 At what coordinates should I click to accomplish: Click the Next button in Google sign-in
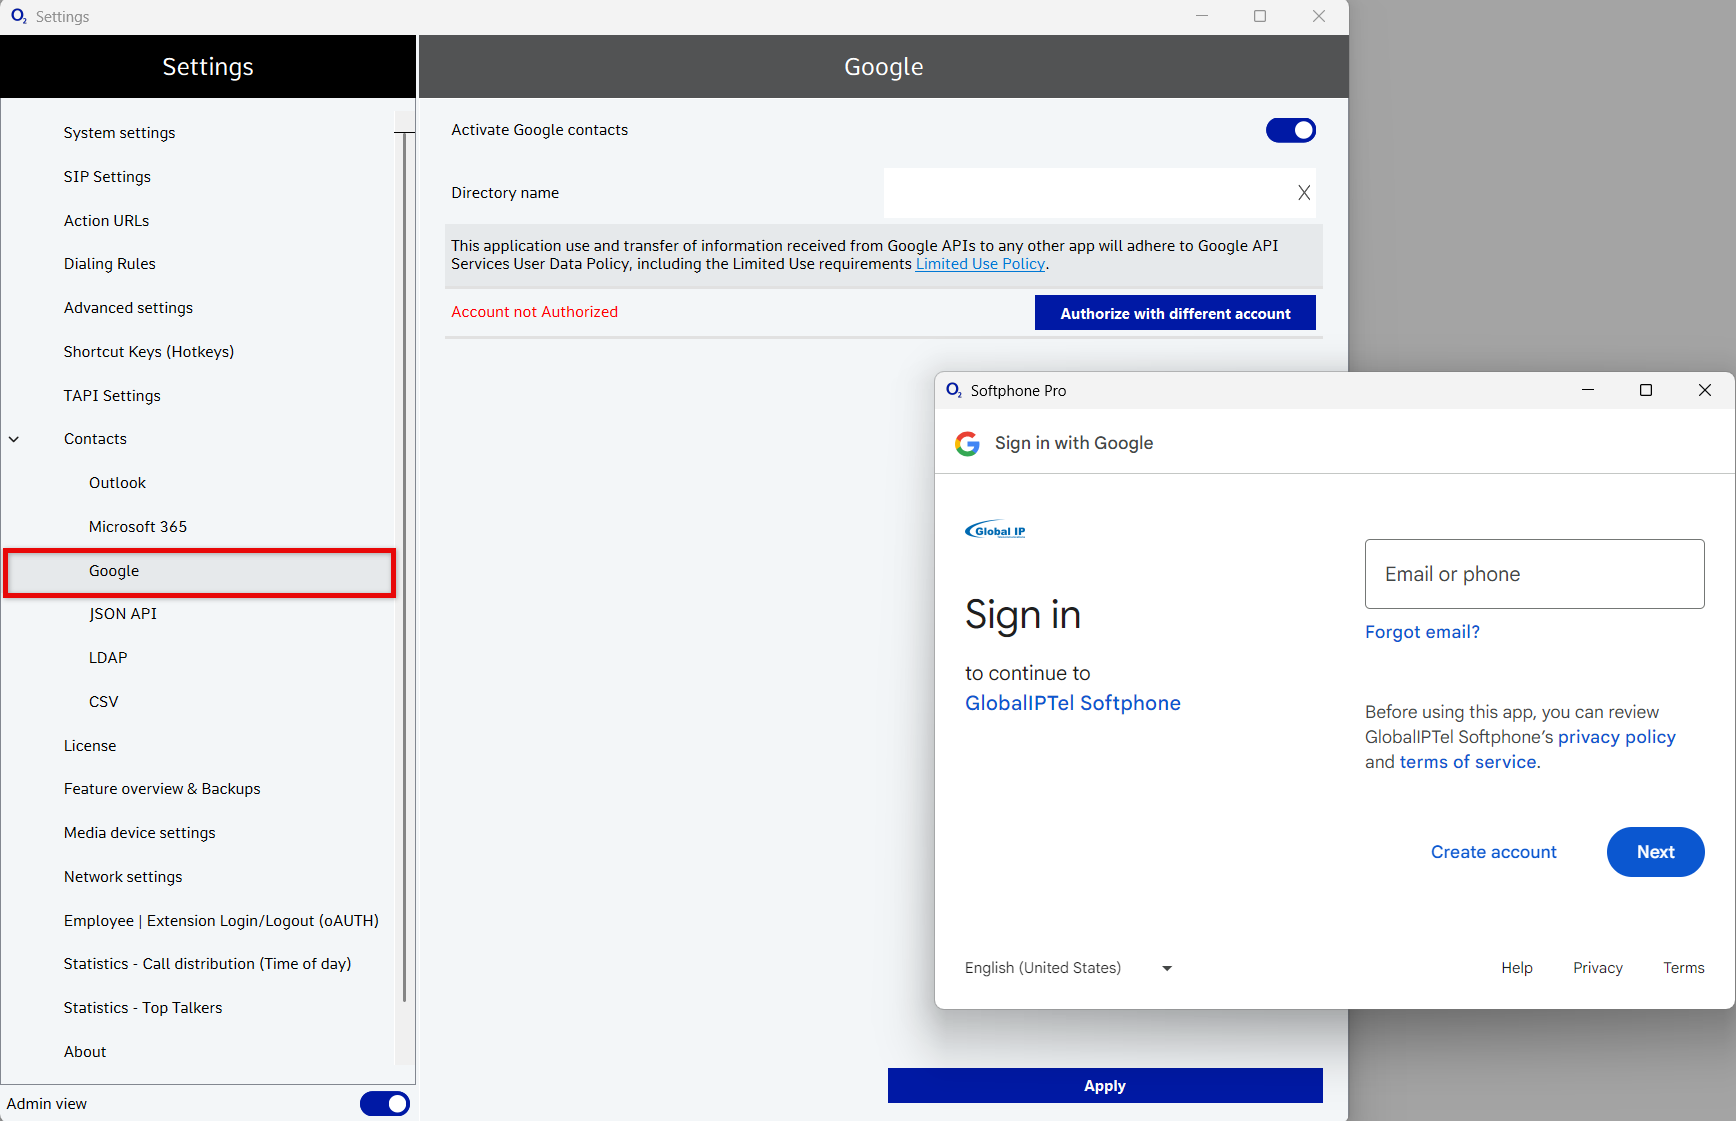pyautogui.click(x=1655, y=852)
